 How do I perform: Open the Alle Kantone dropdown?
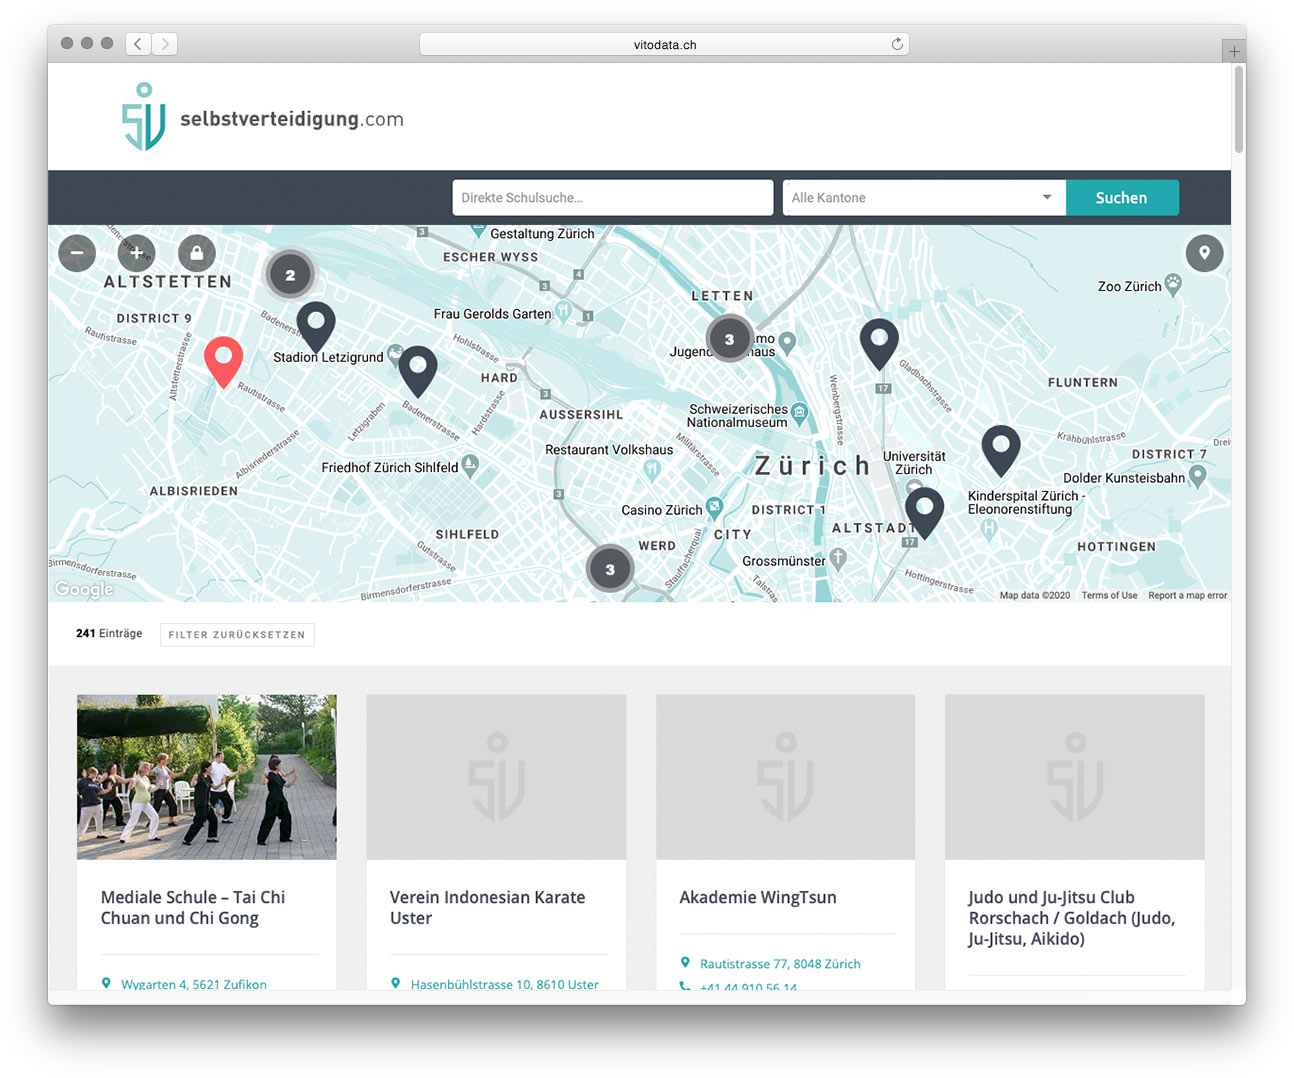click(922, 197)
